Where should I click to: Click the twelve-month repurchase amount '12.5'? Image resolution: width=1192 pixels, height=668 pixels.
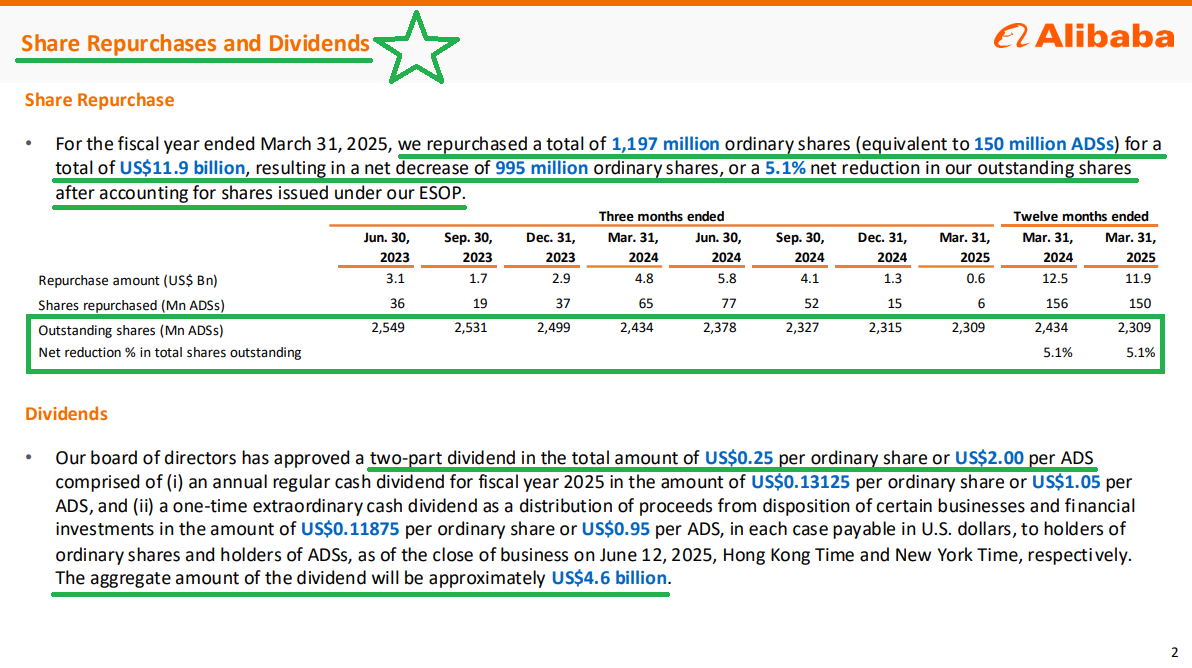point(1054,278)
